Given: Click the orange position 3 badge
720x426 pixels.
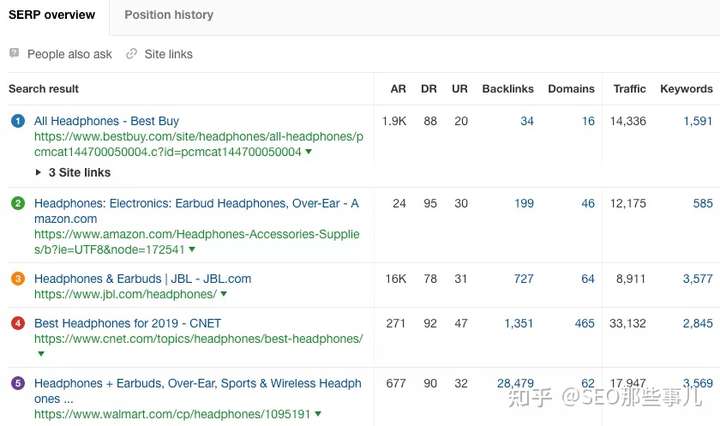Looking at the screenshot, I should 18,279.
